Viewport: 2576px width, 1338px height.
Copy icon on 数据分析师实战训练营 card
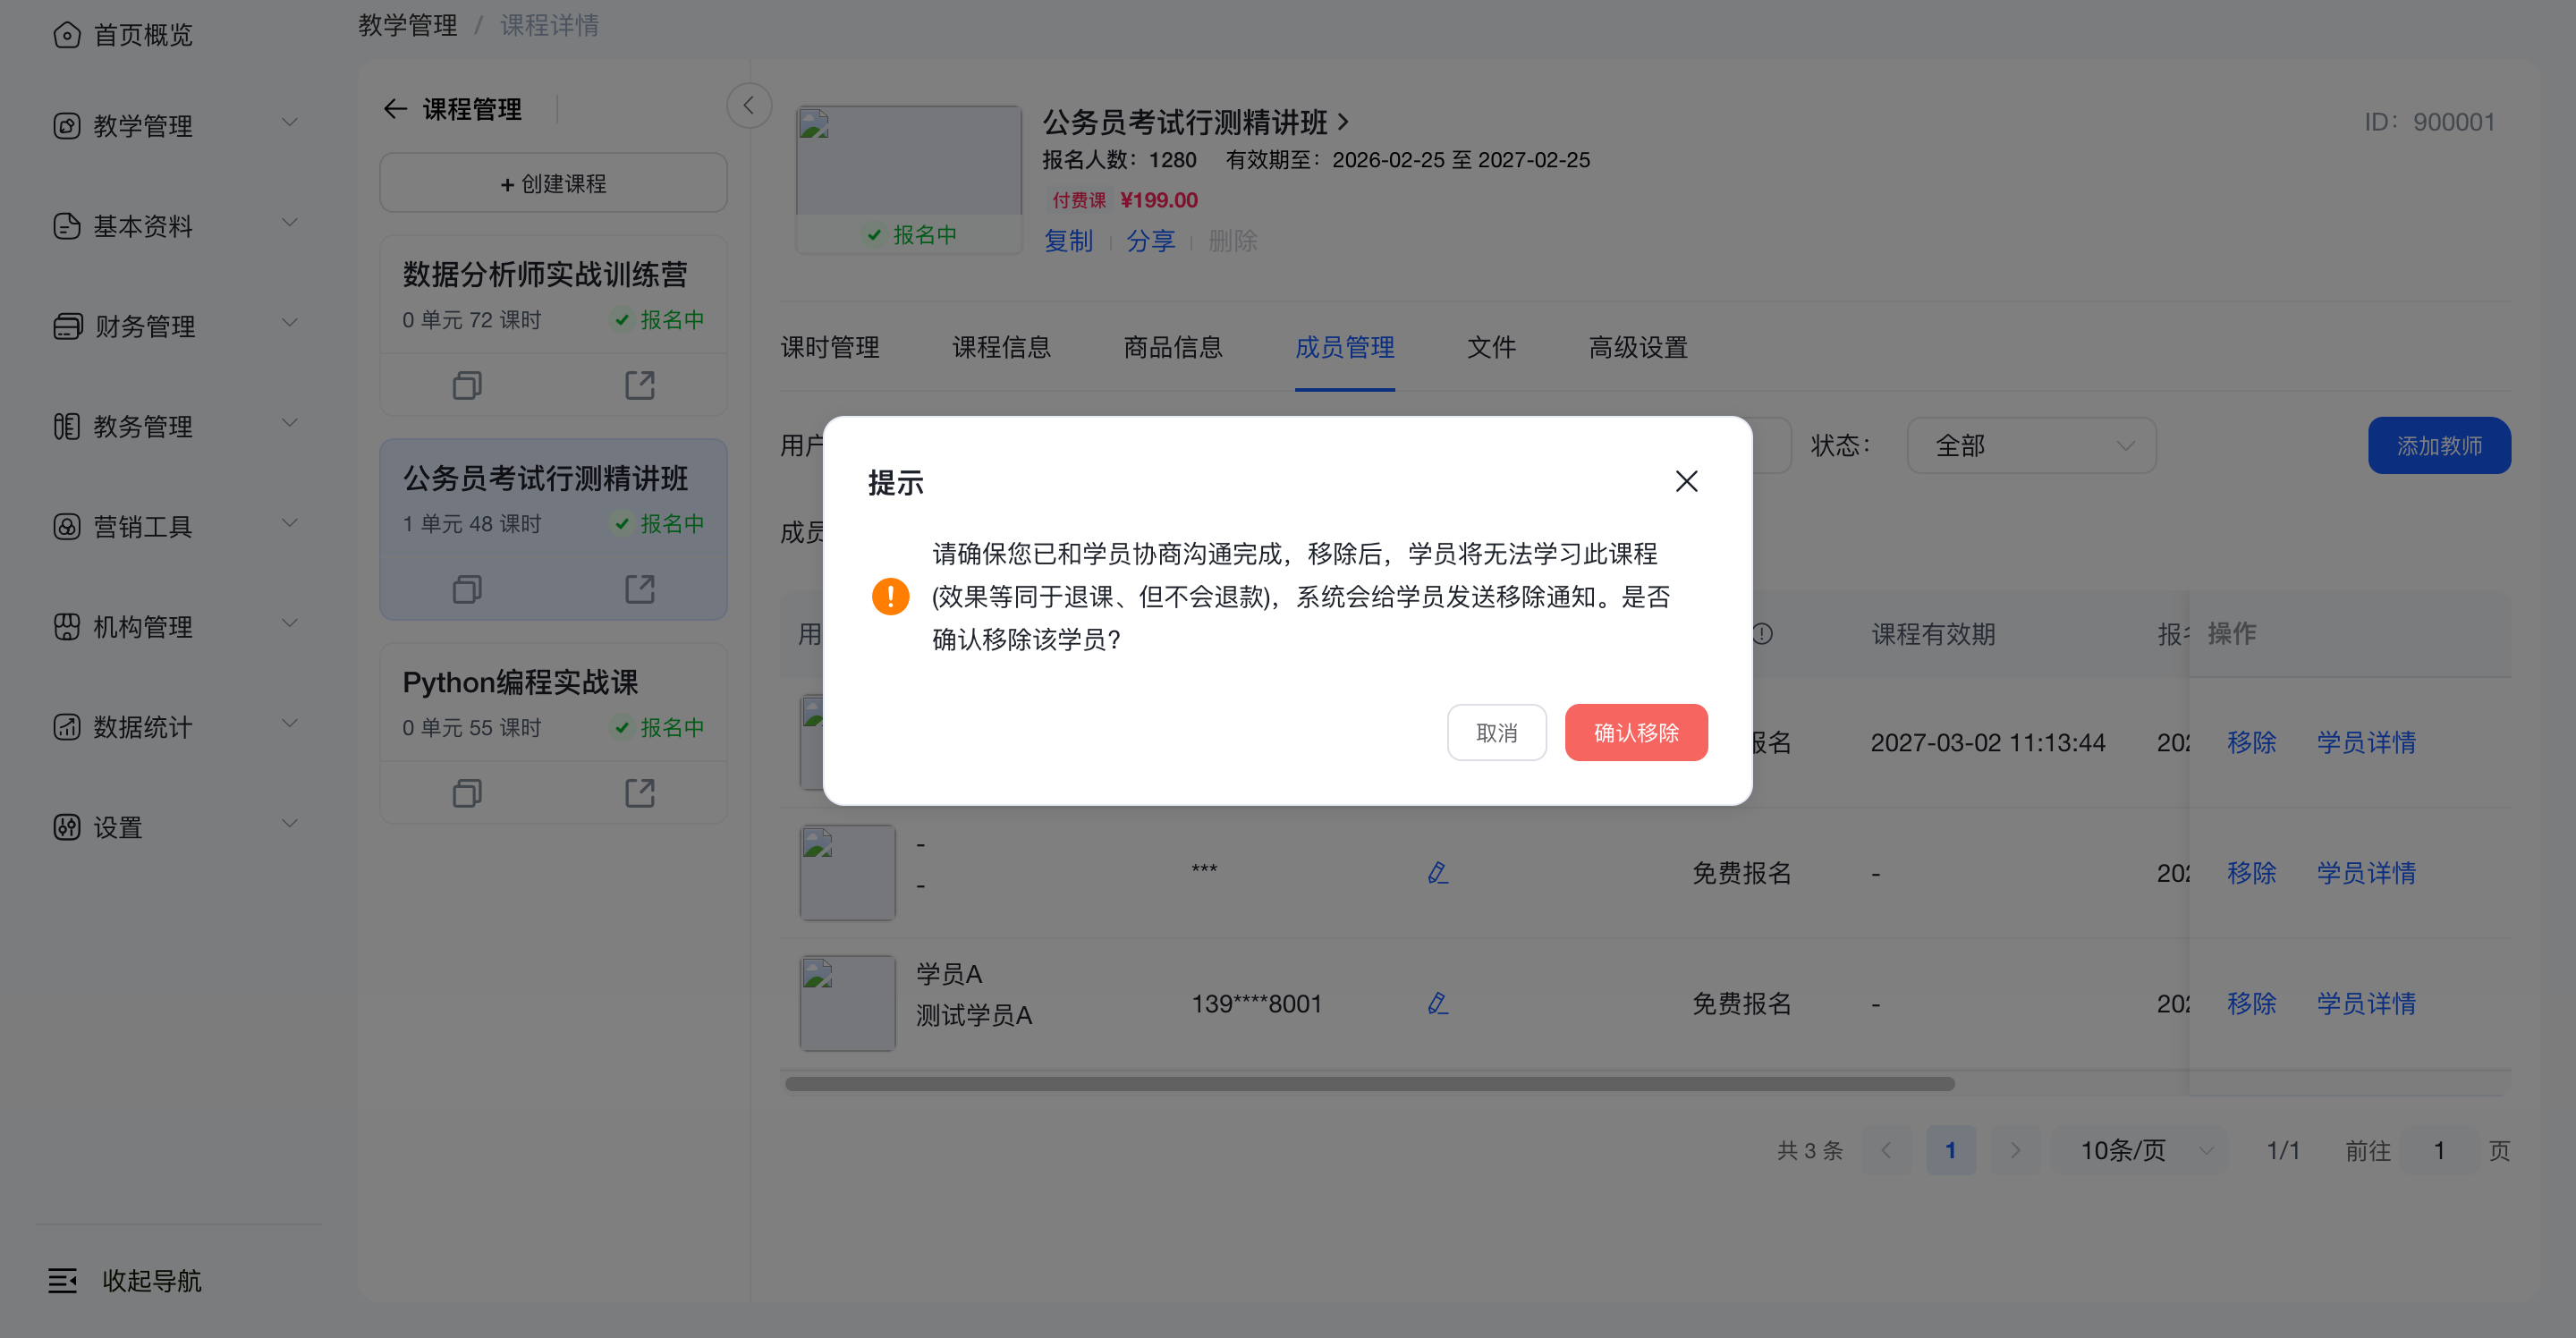tap(467, 385)
